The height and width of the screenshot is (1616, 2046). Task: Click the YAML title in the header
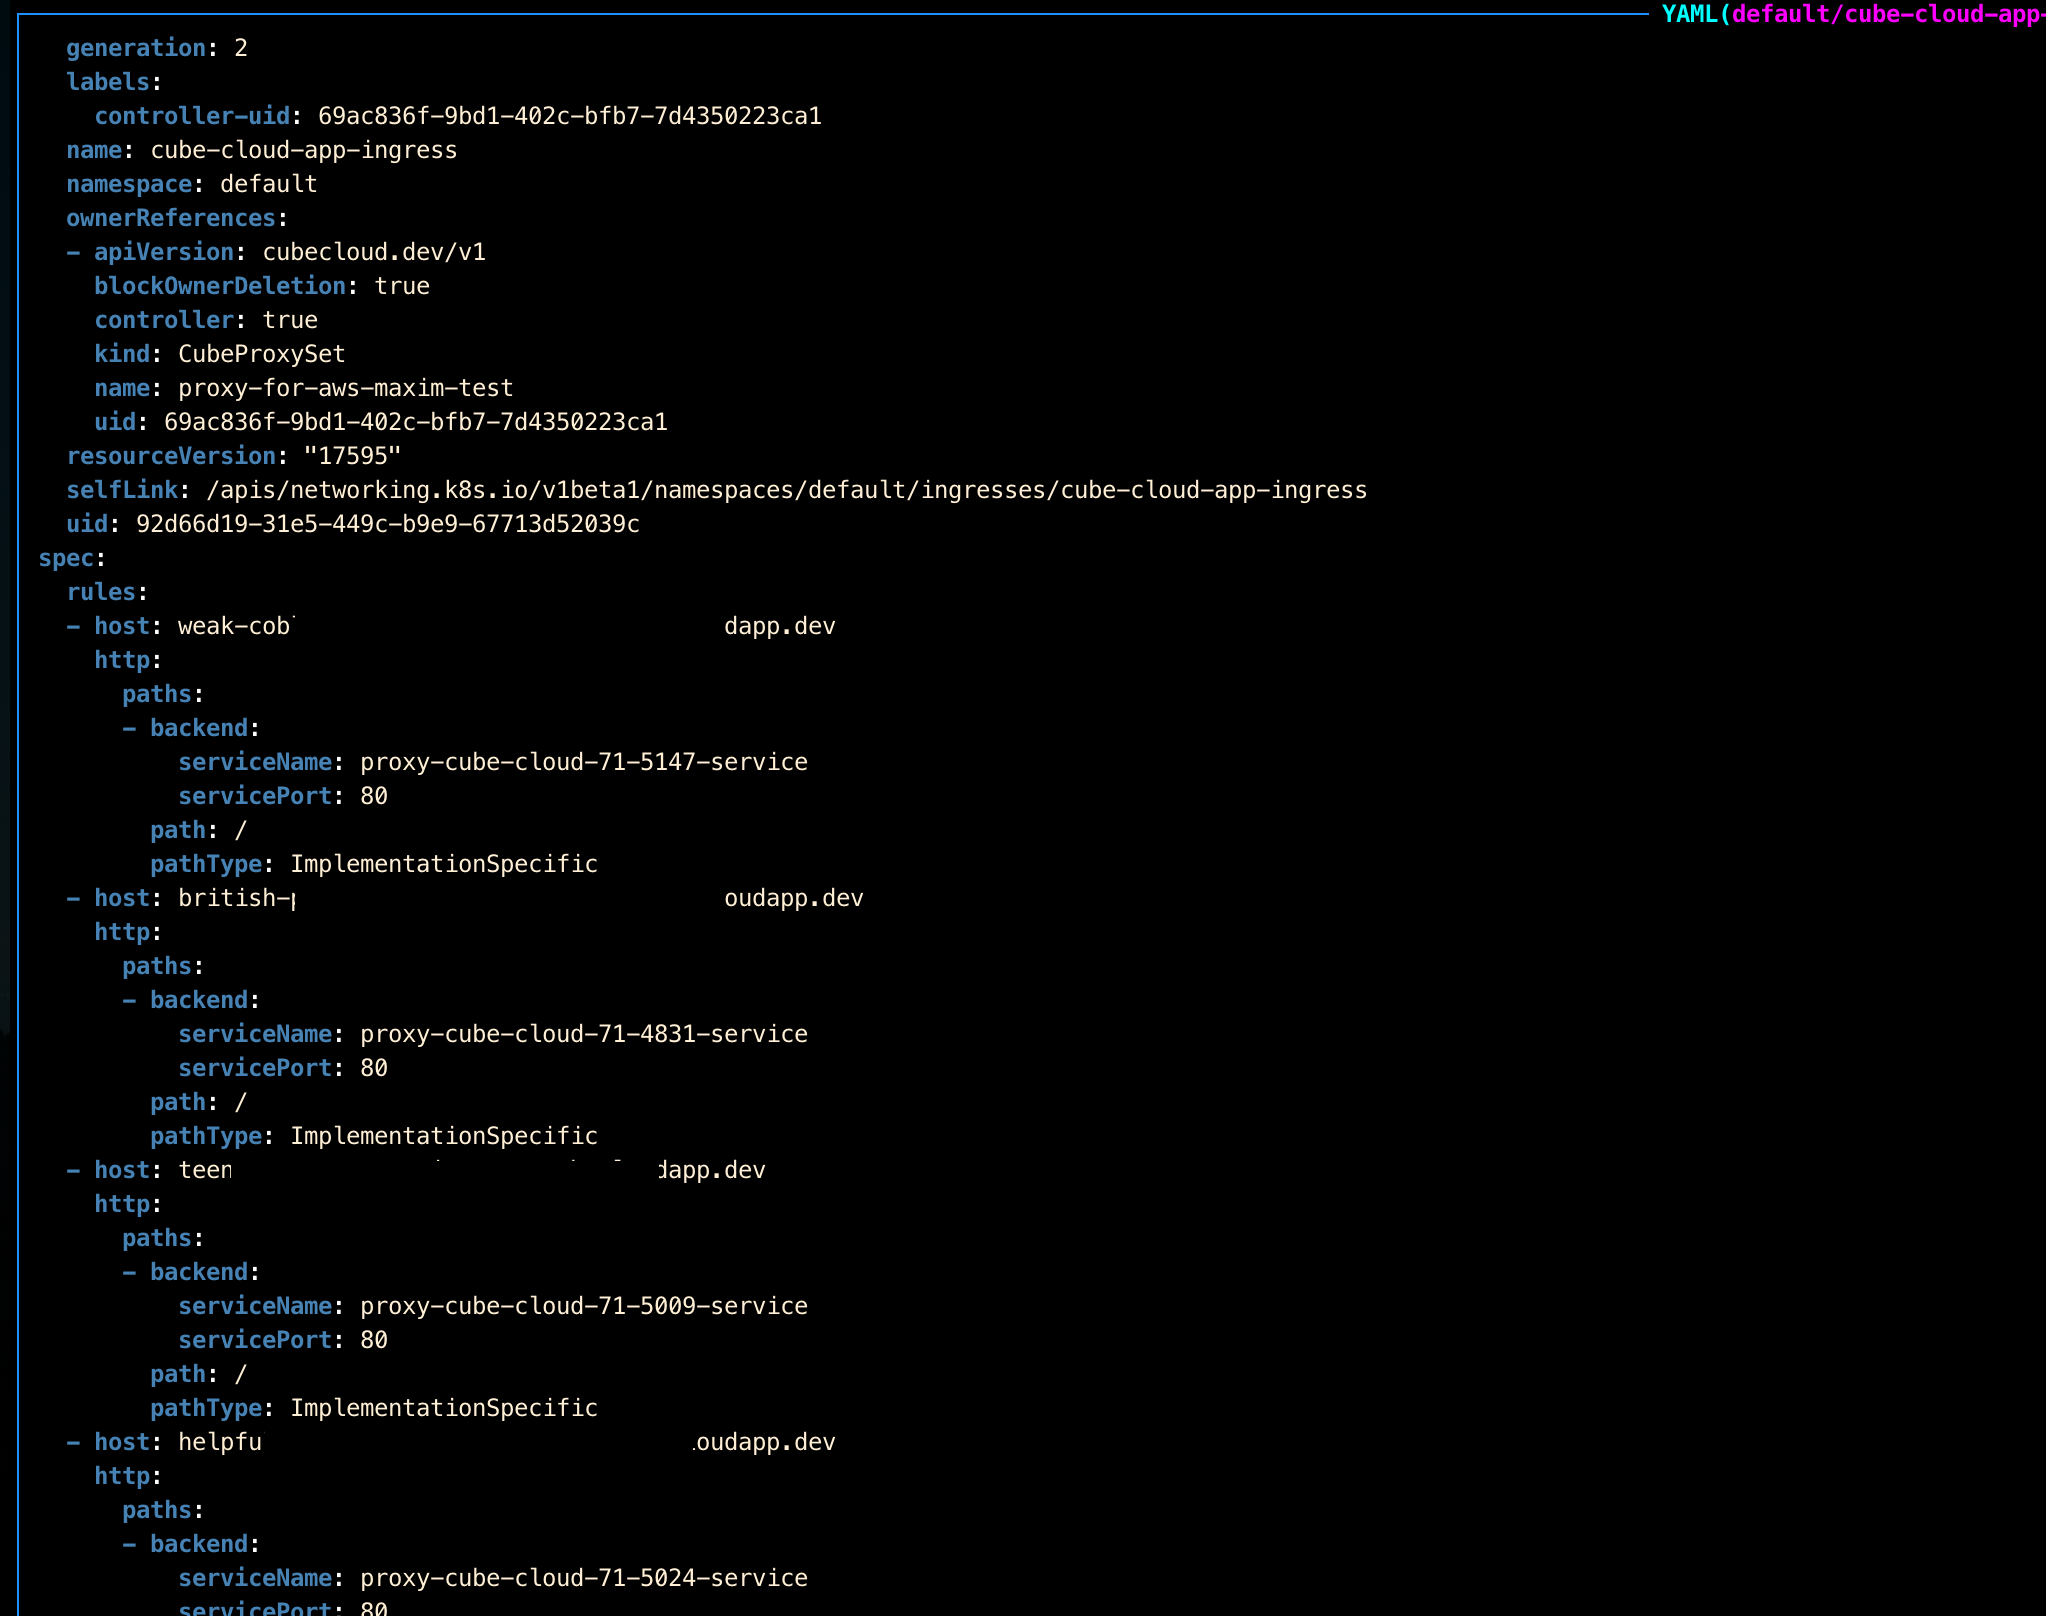coord(1853,14)
